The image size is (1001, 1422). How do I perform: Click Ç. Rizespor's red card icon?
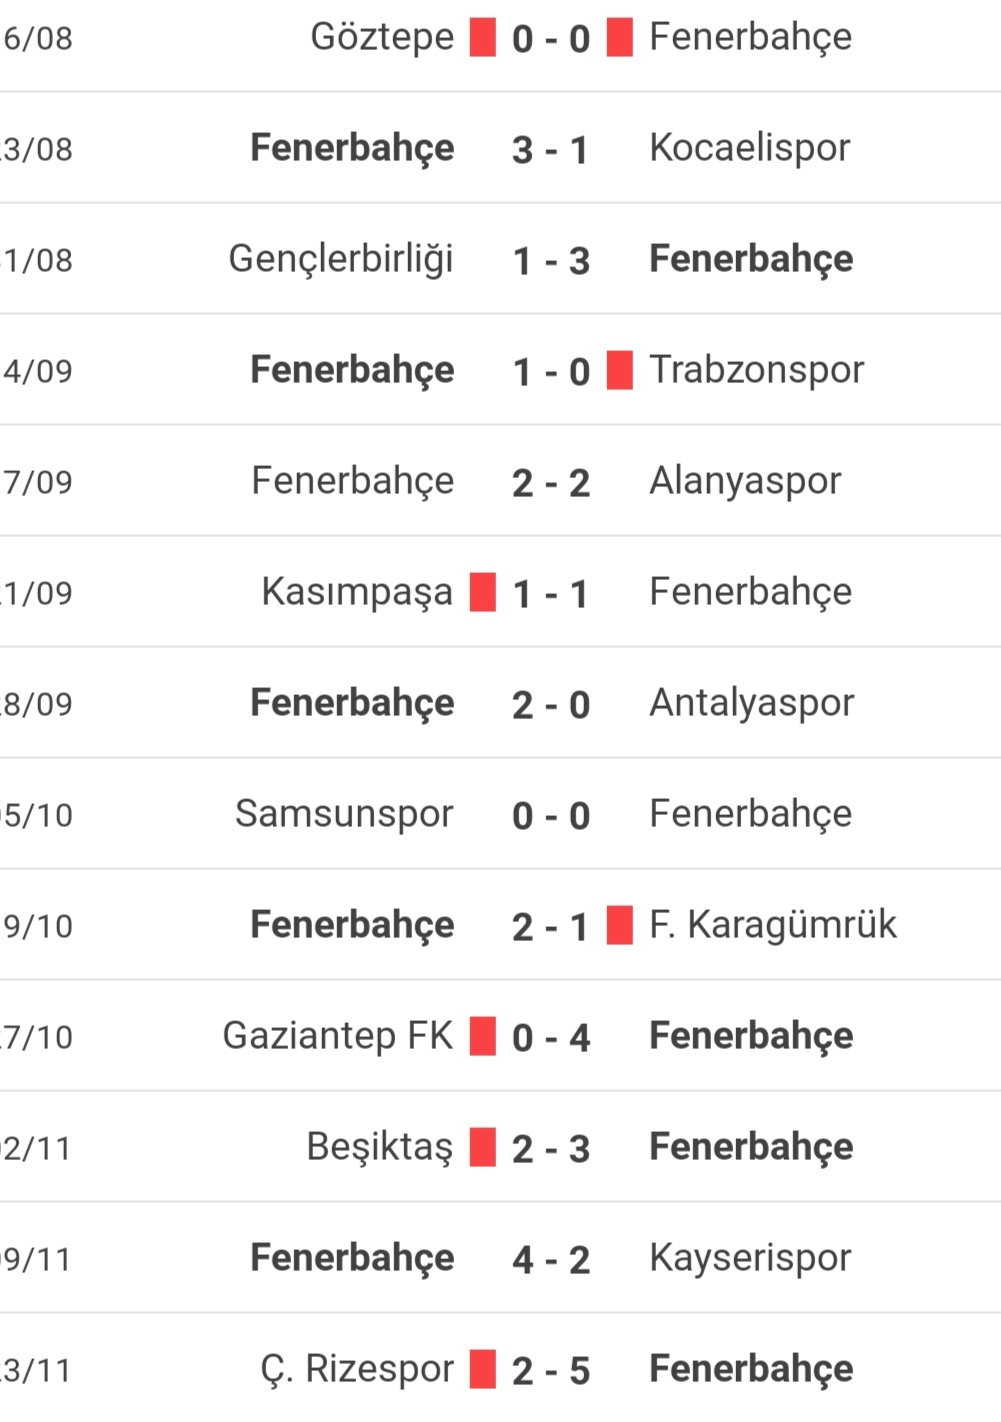(x=483, y=1370)
